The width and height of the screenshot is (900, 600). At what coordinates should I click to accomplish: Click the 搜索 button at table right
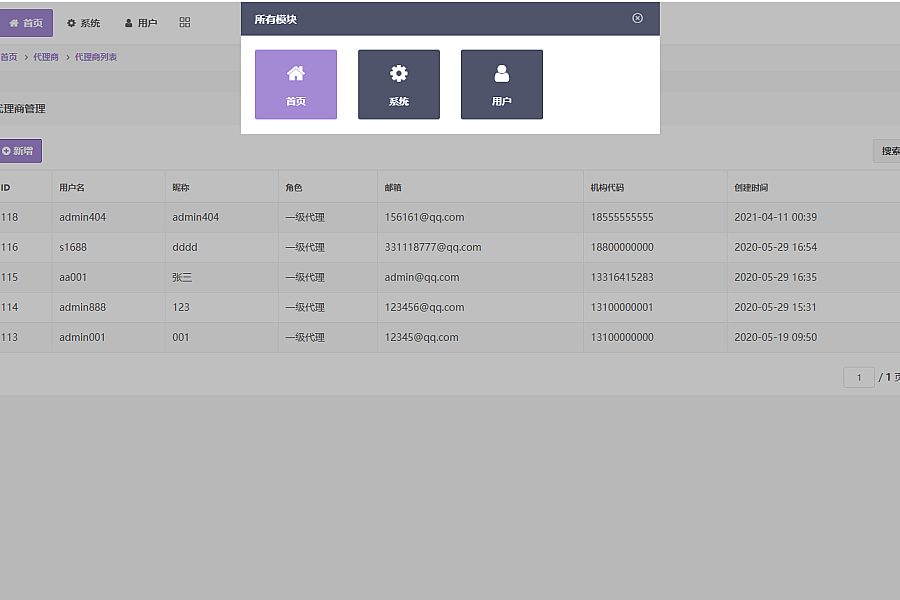[x=887, y=151]
